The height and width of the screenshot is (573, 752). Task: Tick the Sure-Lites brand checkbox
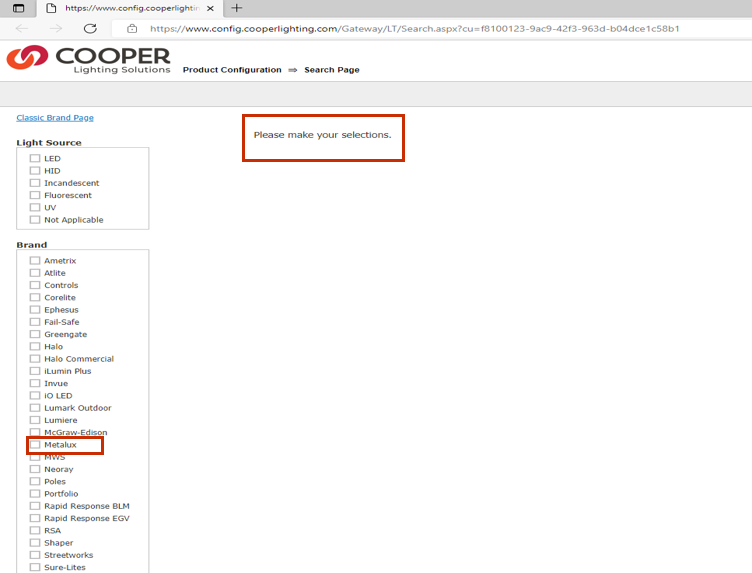tap(35, 567)
